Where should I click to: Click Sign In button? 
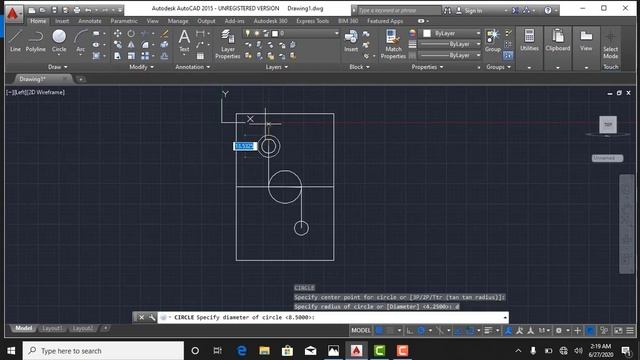click(x=469, y=10)
